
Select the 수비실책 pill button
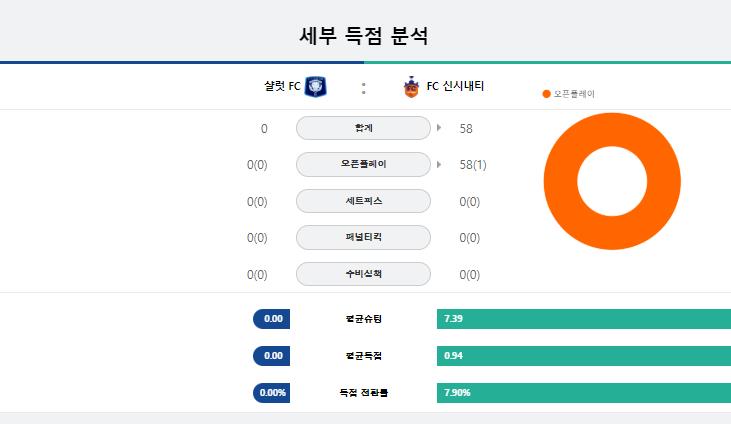click(363, 274)
